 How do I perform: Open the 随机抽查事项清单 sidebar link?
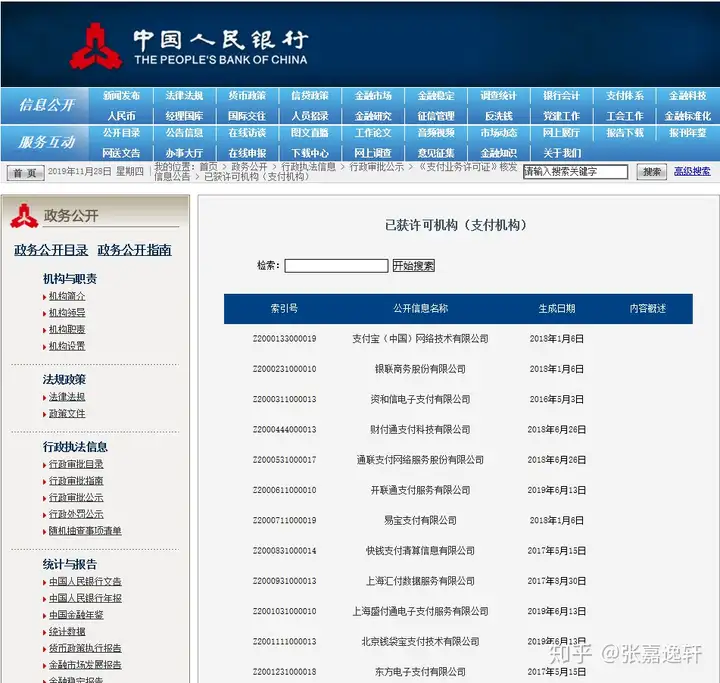tap(85, 531)
